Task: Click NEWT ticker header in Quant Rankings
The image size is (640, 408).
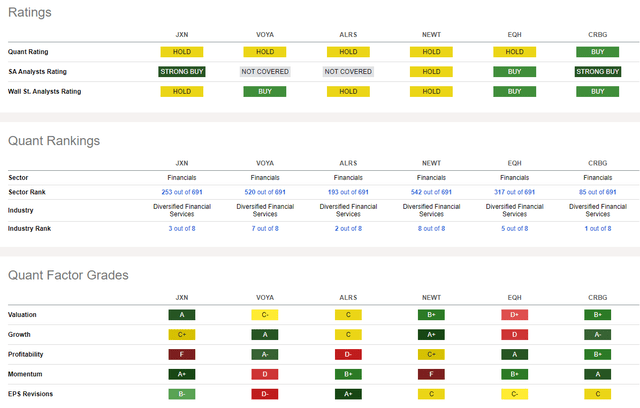Action: 431,163
